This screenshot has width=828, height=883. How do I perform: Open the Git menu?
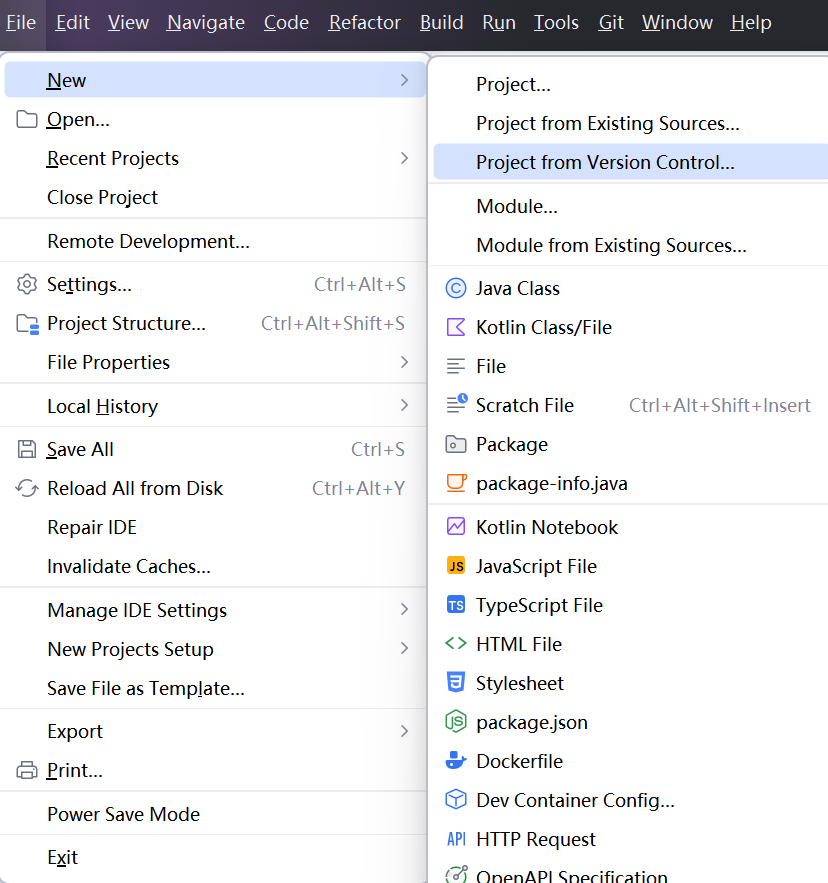tap(611, 23)
